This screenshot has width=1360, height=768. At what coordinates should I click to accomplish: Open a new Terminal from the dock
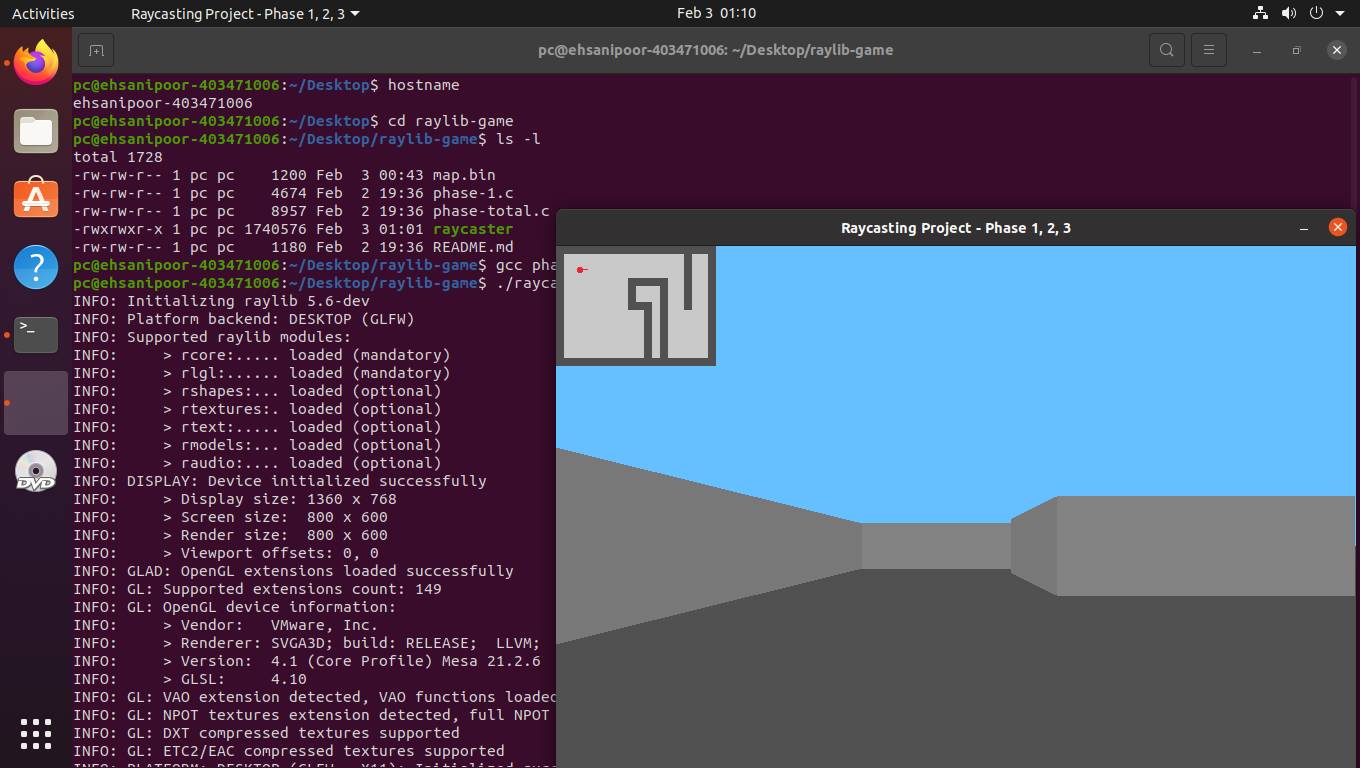tap(35, 334)
